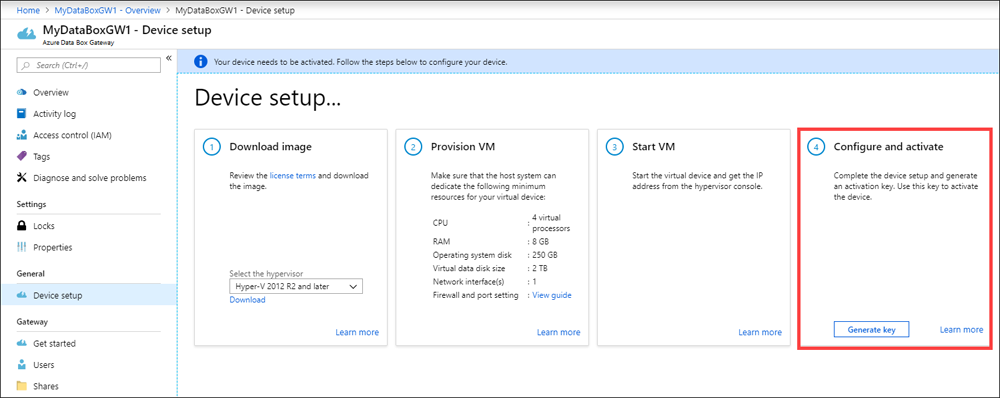This screenshot has height=398, width=1000.
Task: Click into the Search (Ctrl+/) field
Action: 89,65
